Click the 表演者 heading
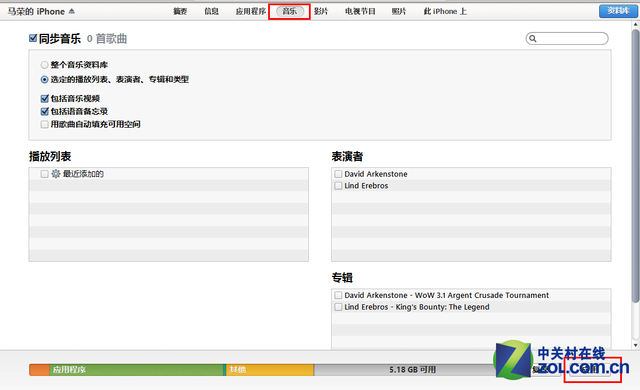640x390 pixels. (x=347, y=156)
